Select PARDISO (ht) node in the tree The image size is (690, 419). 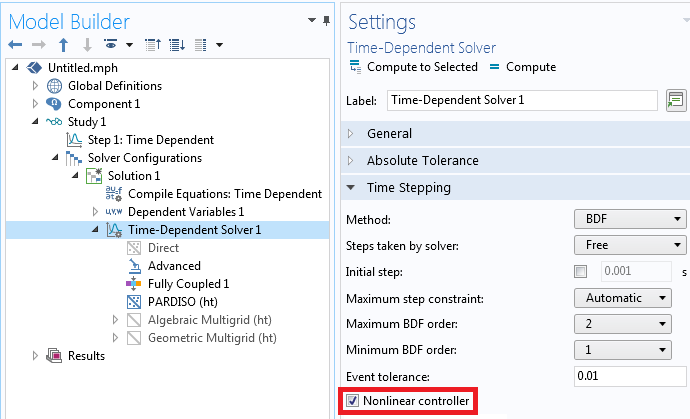(x=186, y=302)
